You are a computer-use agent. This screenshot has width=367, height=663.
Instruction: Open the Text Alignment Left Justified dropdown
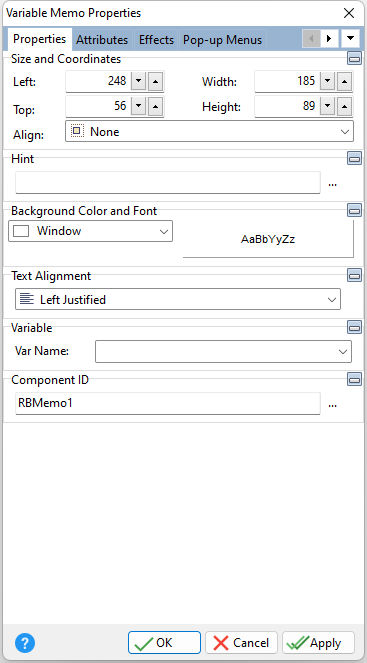[178, 299]
